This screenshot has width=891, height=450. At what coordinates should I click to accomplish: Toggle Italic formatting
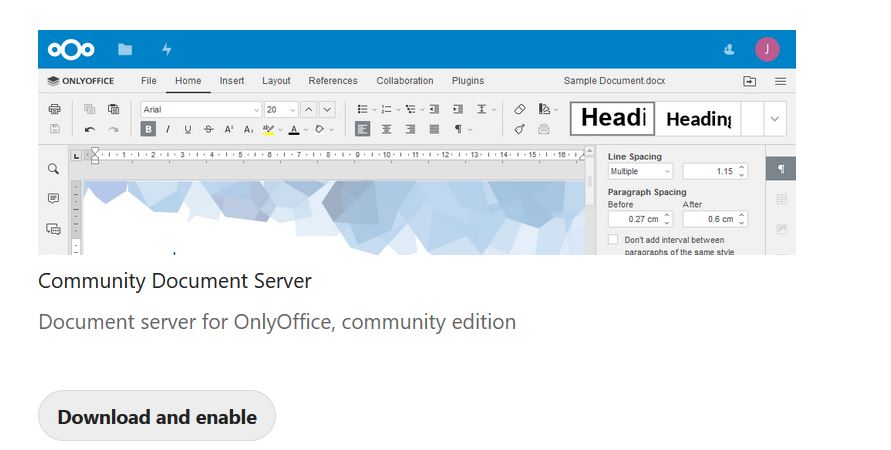coord(168,130)
